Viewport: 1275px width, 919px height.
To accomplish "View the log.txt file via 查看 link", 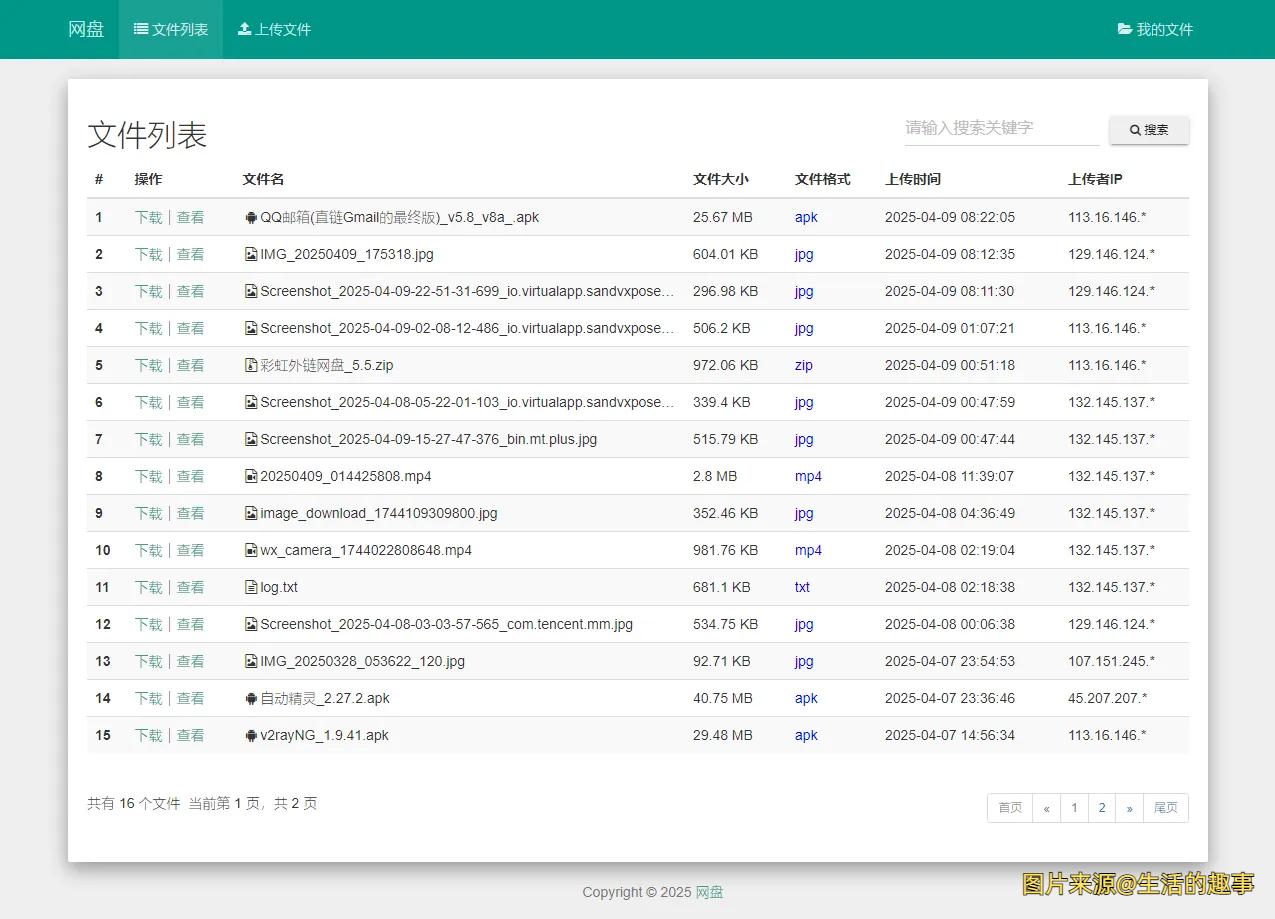I will [190, 587].
